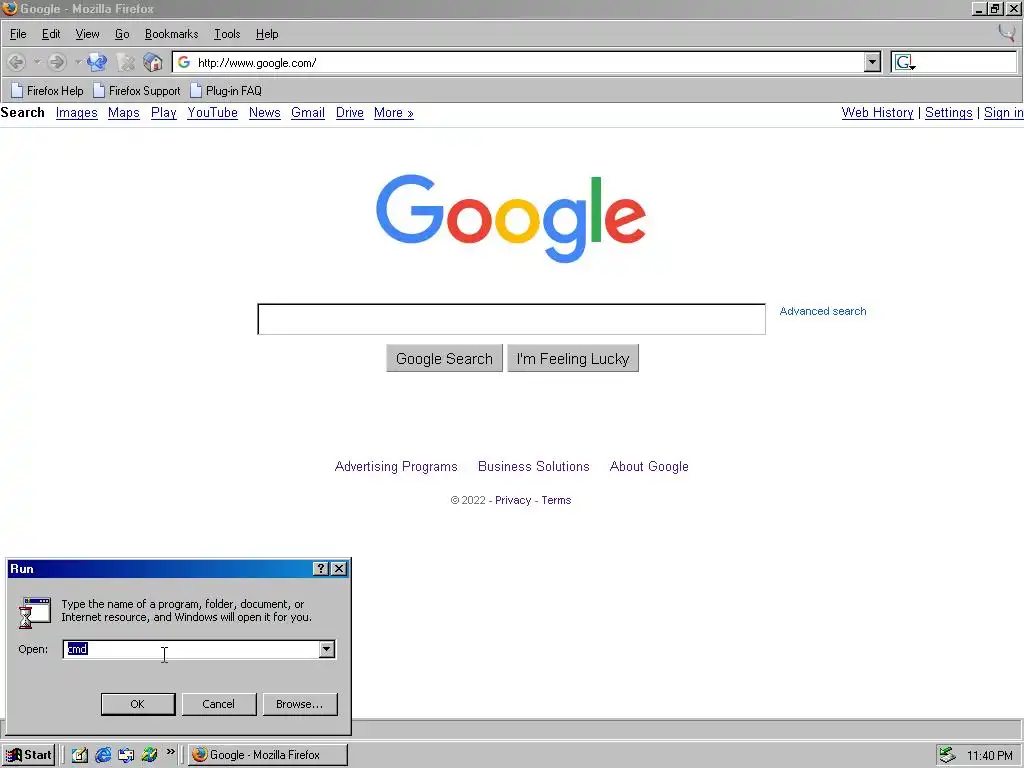Open the Back history dropdown arrow

coord(37,63)
